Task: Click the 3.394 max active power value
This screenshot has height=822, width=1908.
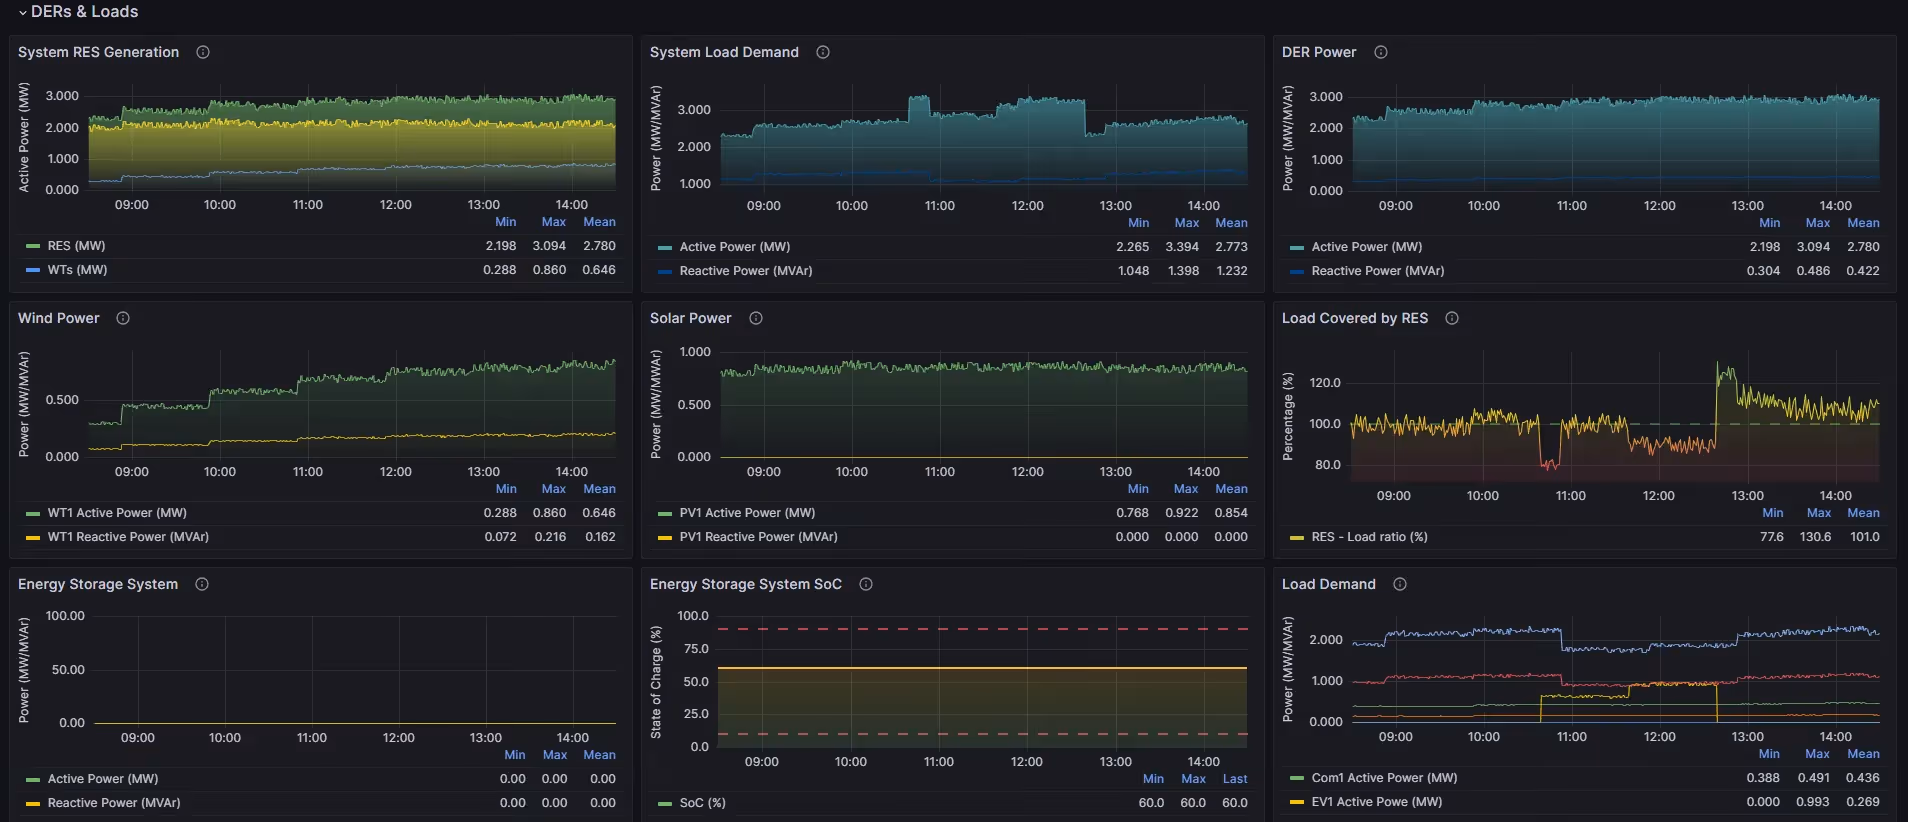Action: click(x=1182, y=247)
